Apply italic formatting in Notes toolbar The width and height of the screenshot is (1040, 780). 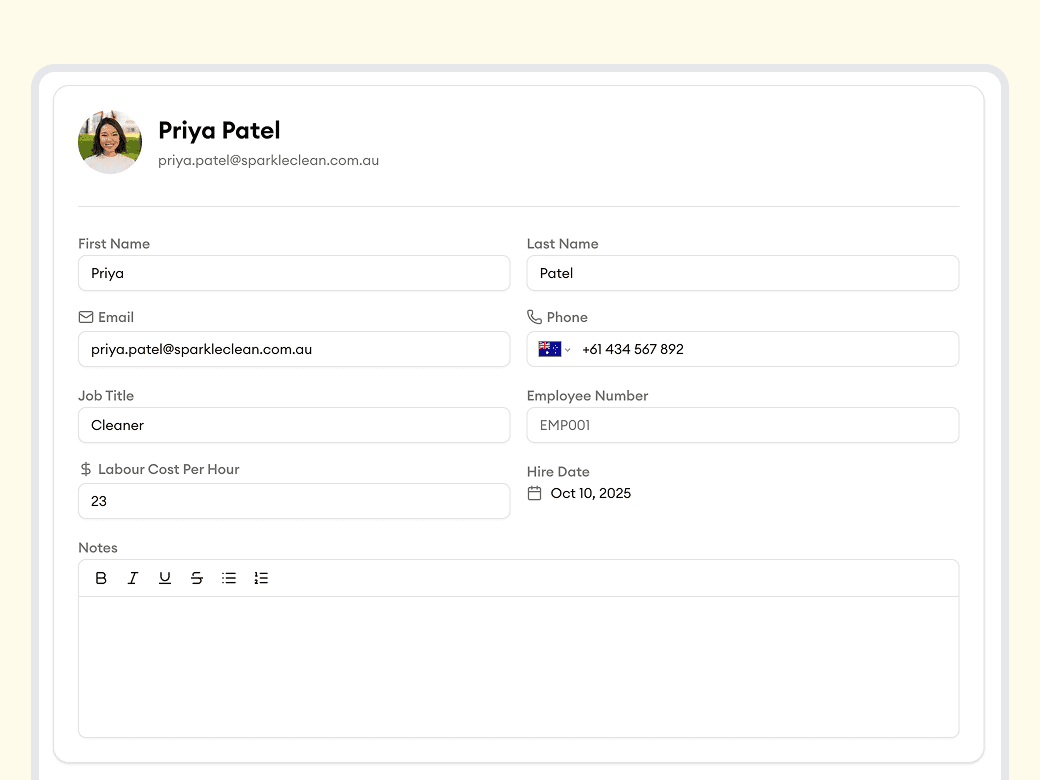(x=133, y=578)
